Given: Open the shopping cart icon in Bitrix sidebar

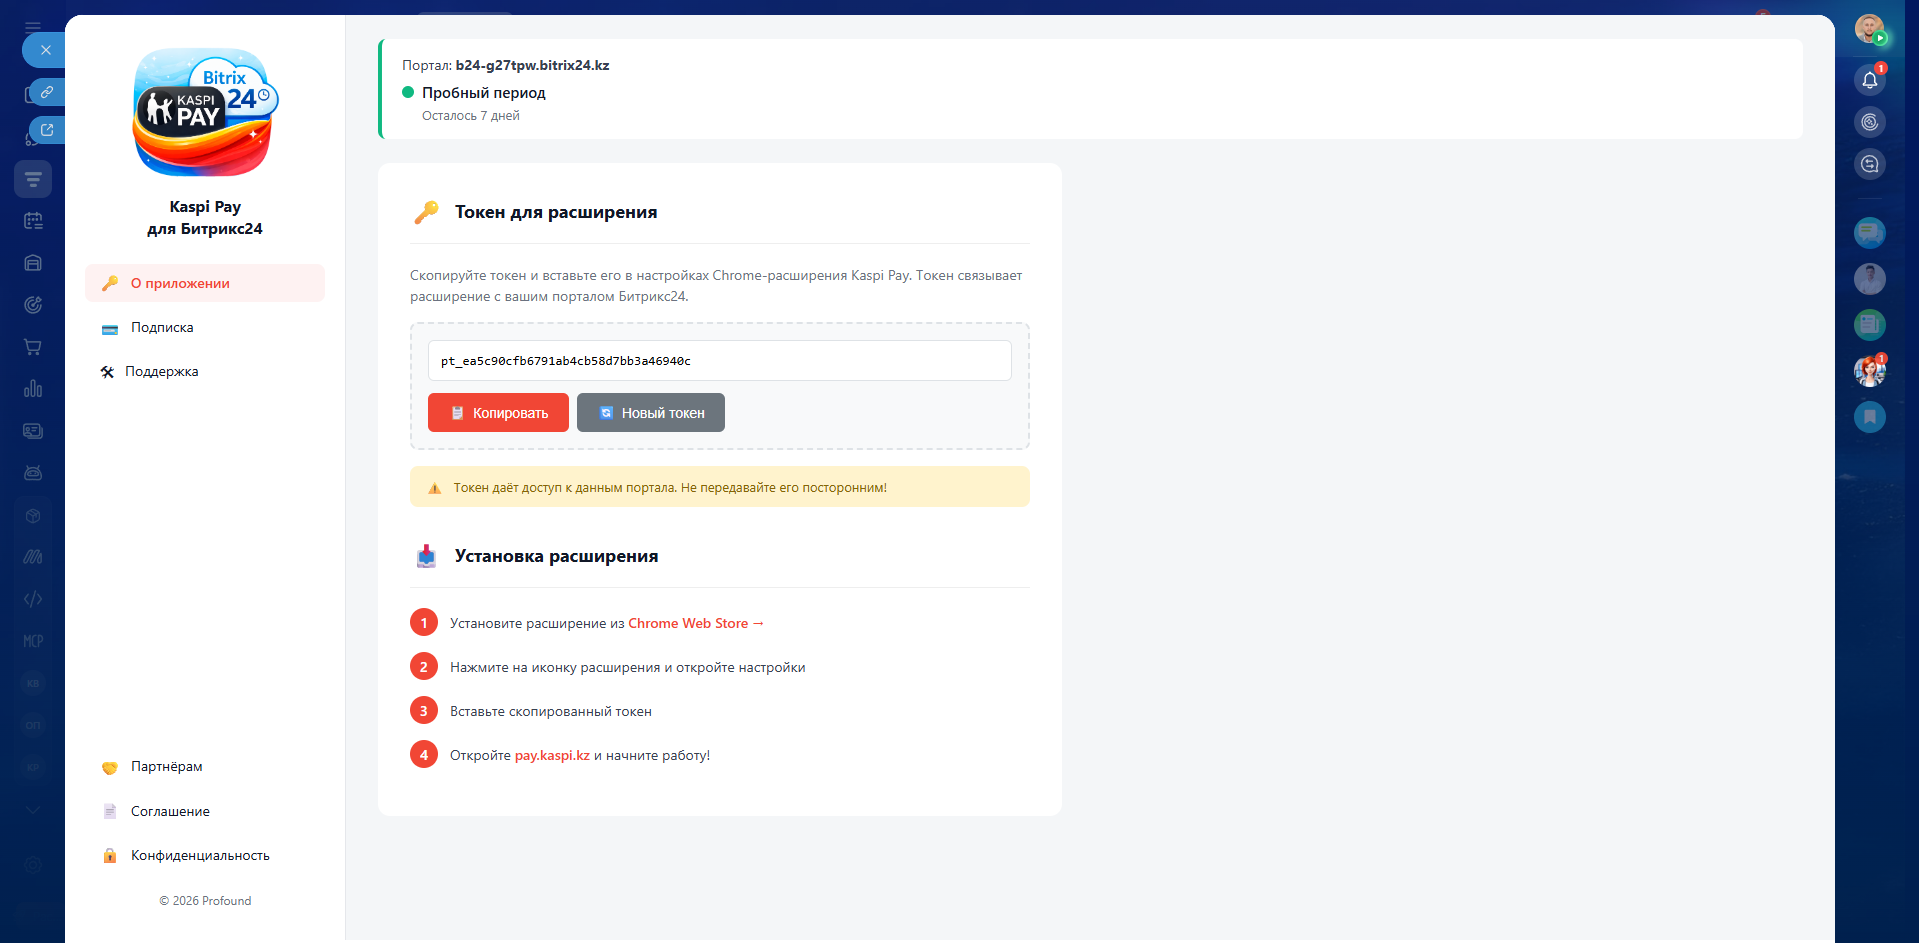Looking at the screenshot, I should click(33, 347).
